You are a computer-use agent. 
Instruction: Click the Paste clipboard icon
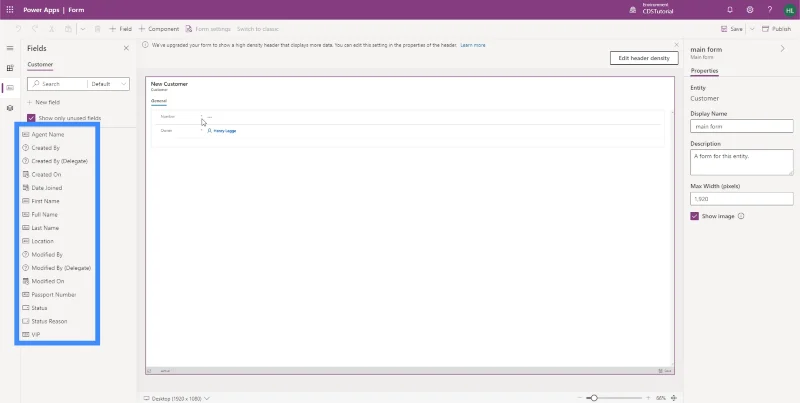pos(68,29)
